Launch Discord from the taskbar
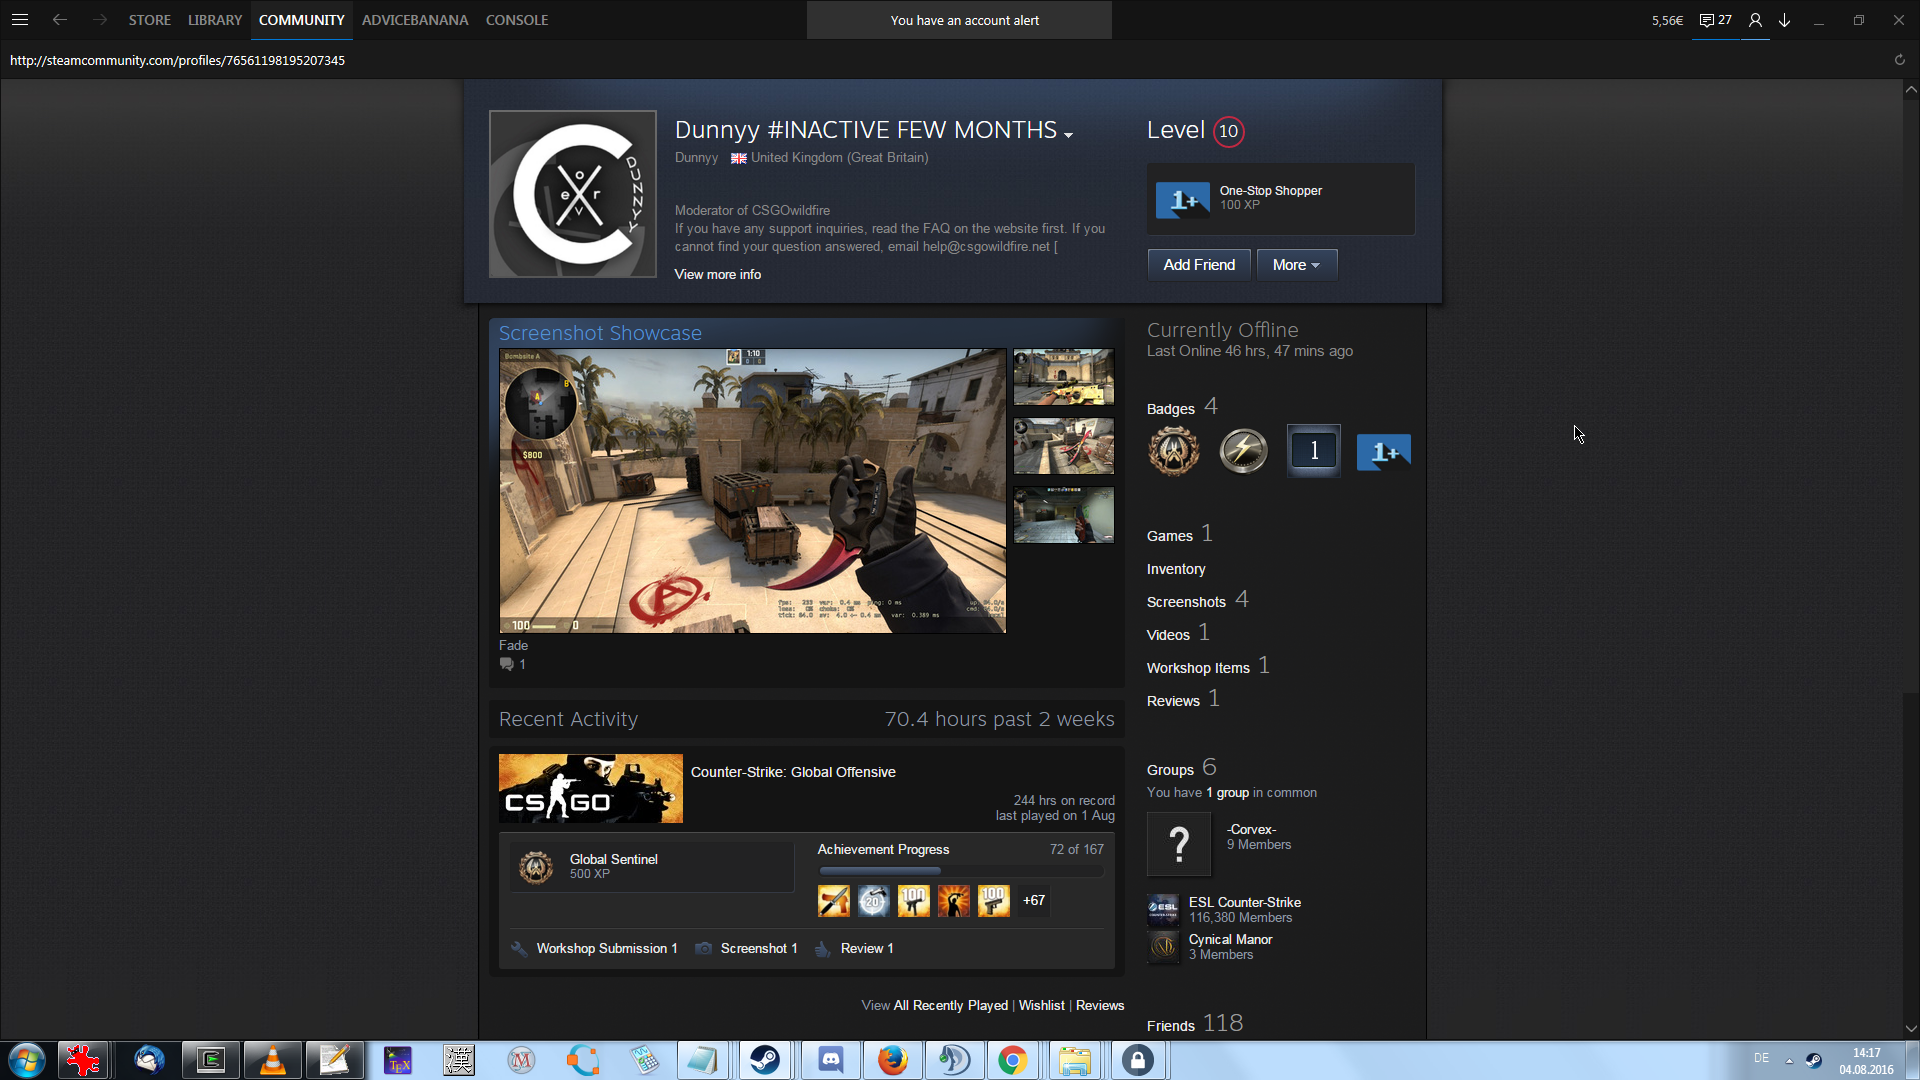Screen dimensions: 1920x1080 point(830,1060)
